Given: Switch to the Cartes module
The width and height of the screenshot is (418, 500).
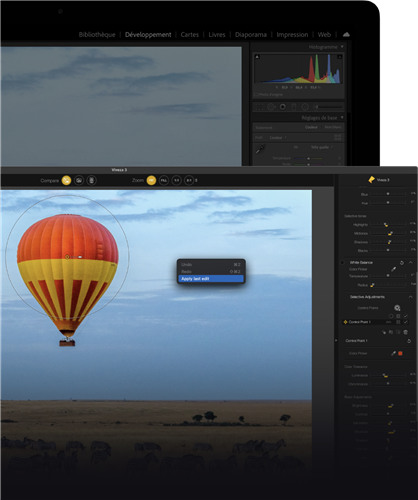Looking at the screenshot, I should point(190,35).
